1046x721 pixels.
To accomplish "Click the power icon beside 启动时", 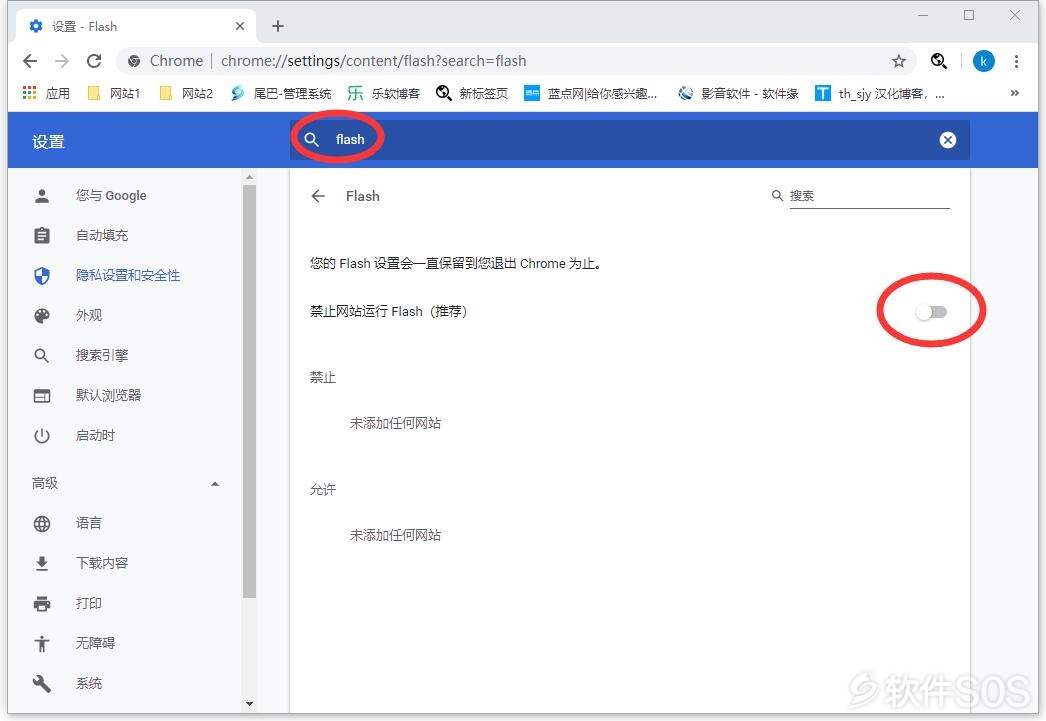I will (42, 436).
